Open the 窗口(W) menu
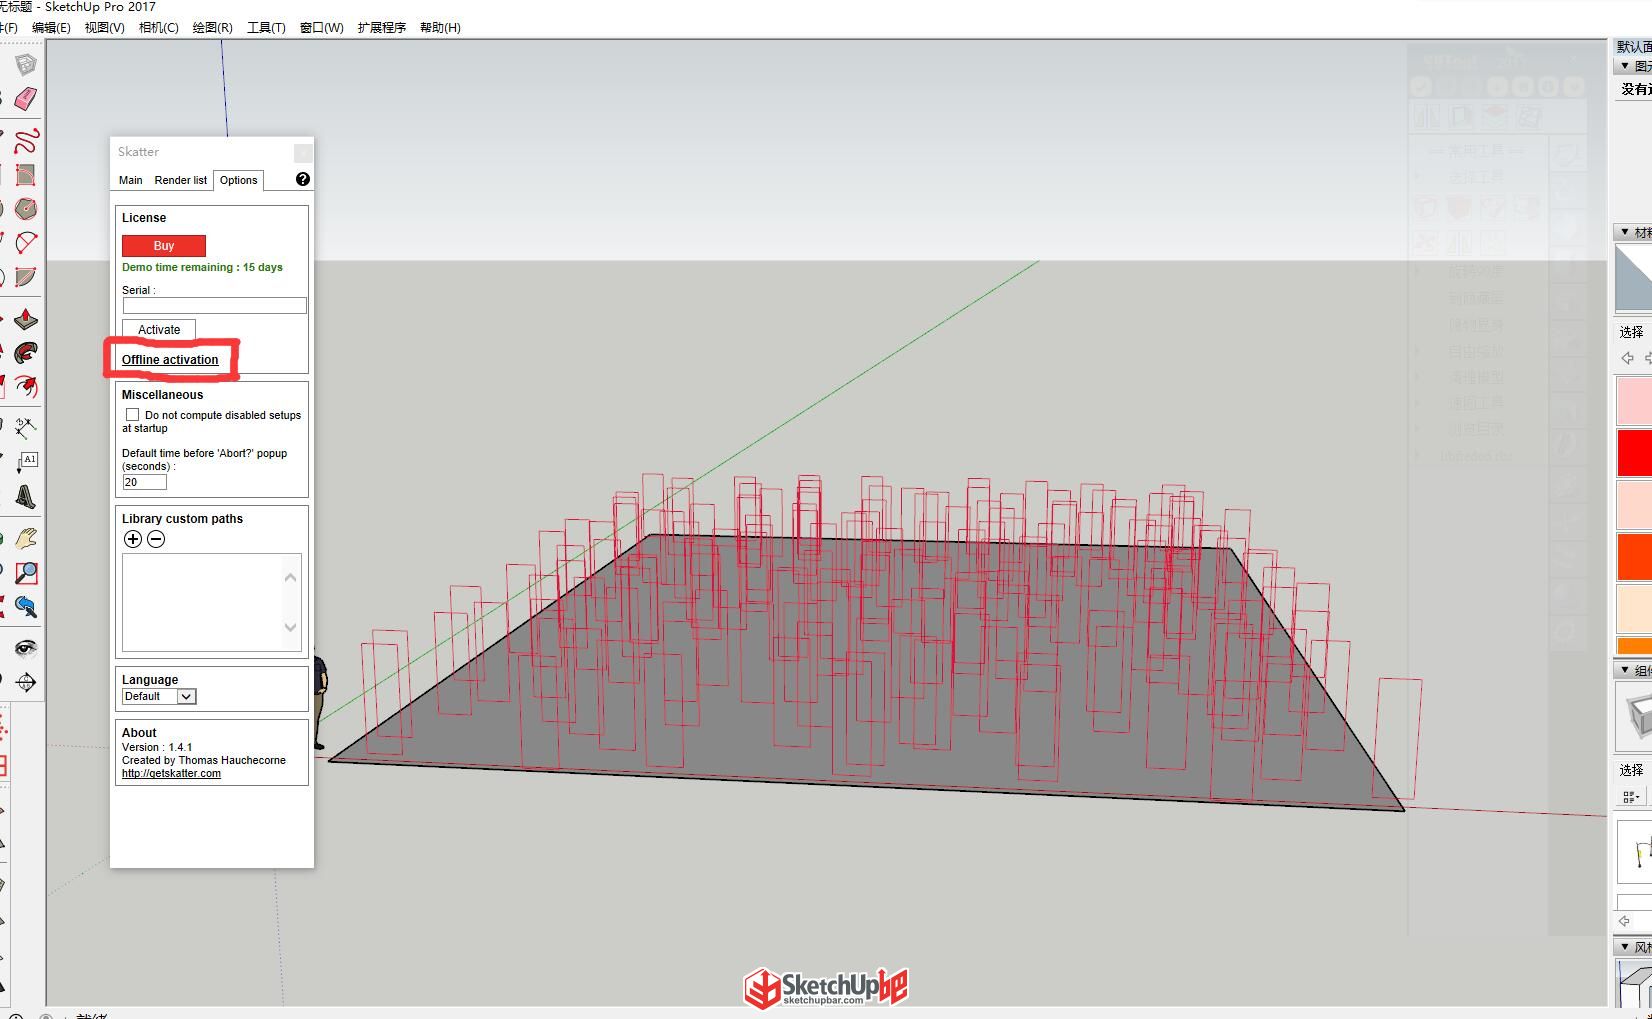The width and height of the screenshot is (1652, 1019). pyautogui.click(x=322, y=27)
